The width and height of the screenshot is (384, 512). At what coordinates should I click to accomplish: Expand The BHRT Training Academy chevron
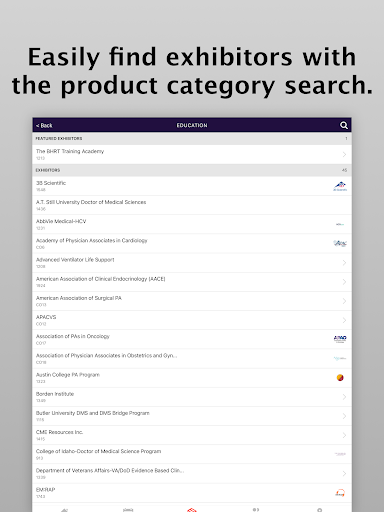point(344,154)
